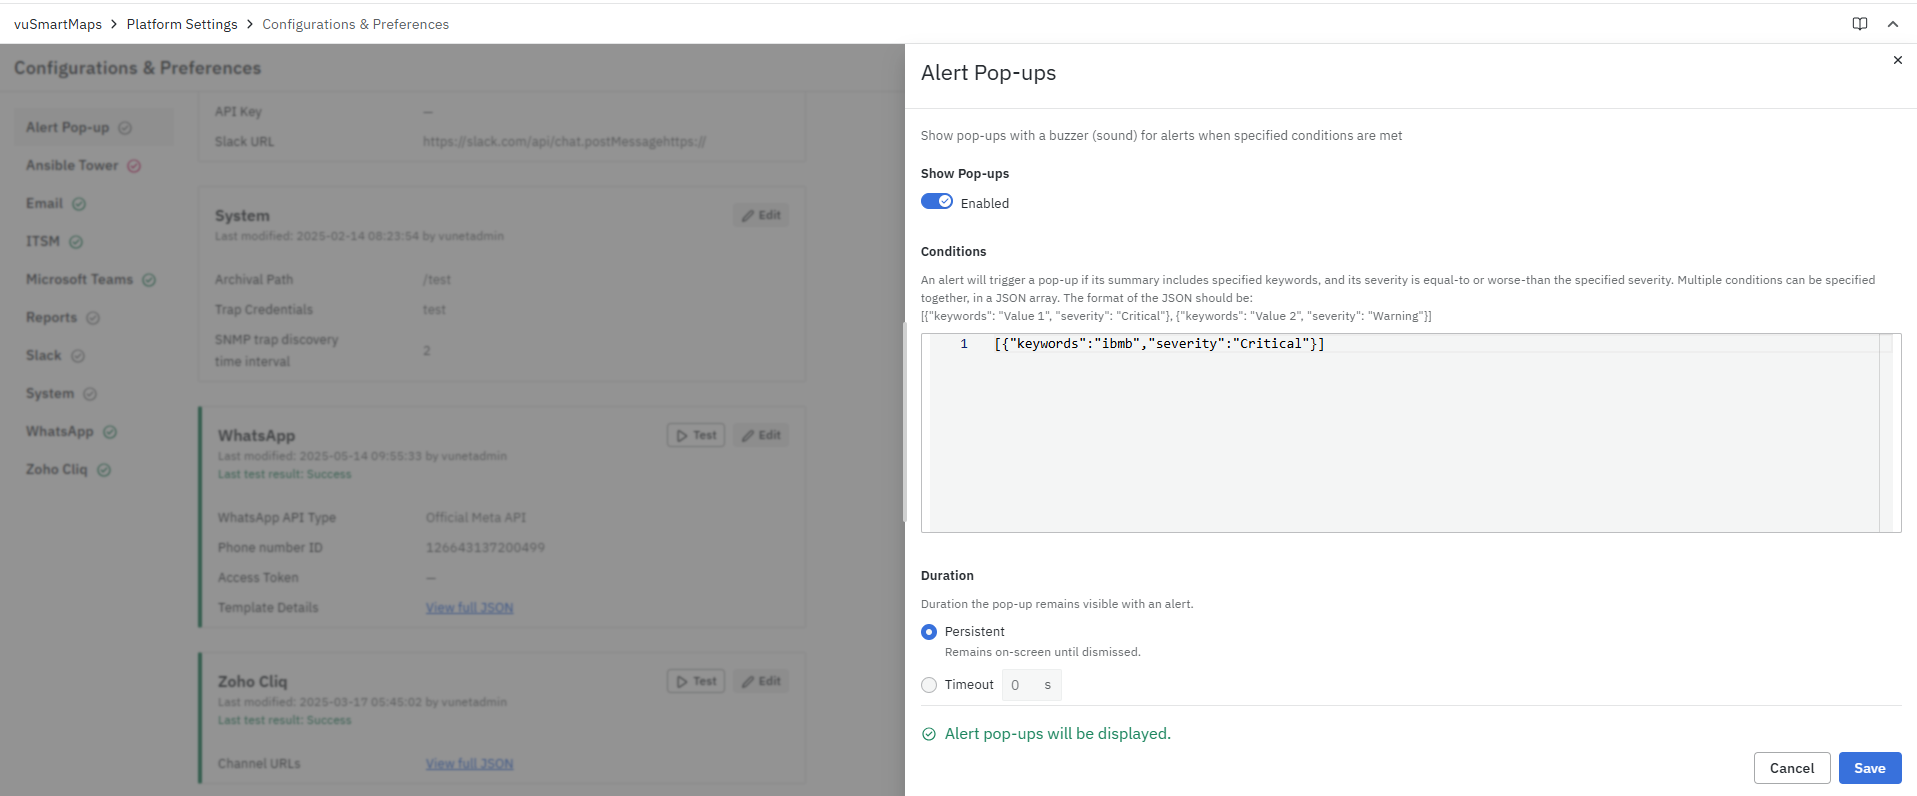
Task: Collapse header using top-right chevron
Action: [1892, 24]
